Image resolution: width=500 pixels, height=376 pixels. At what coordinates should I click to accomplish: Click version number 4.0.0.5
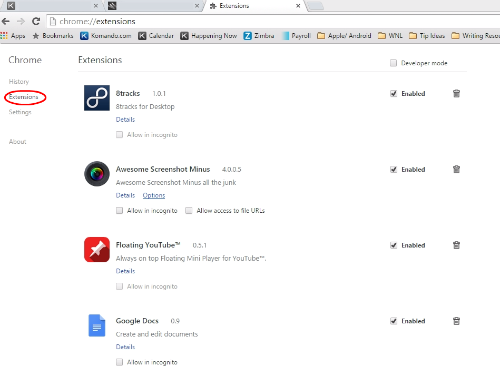(x=232, y=170)
